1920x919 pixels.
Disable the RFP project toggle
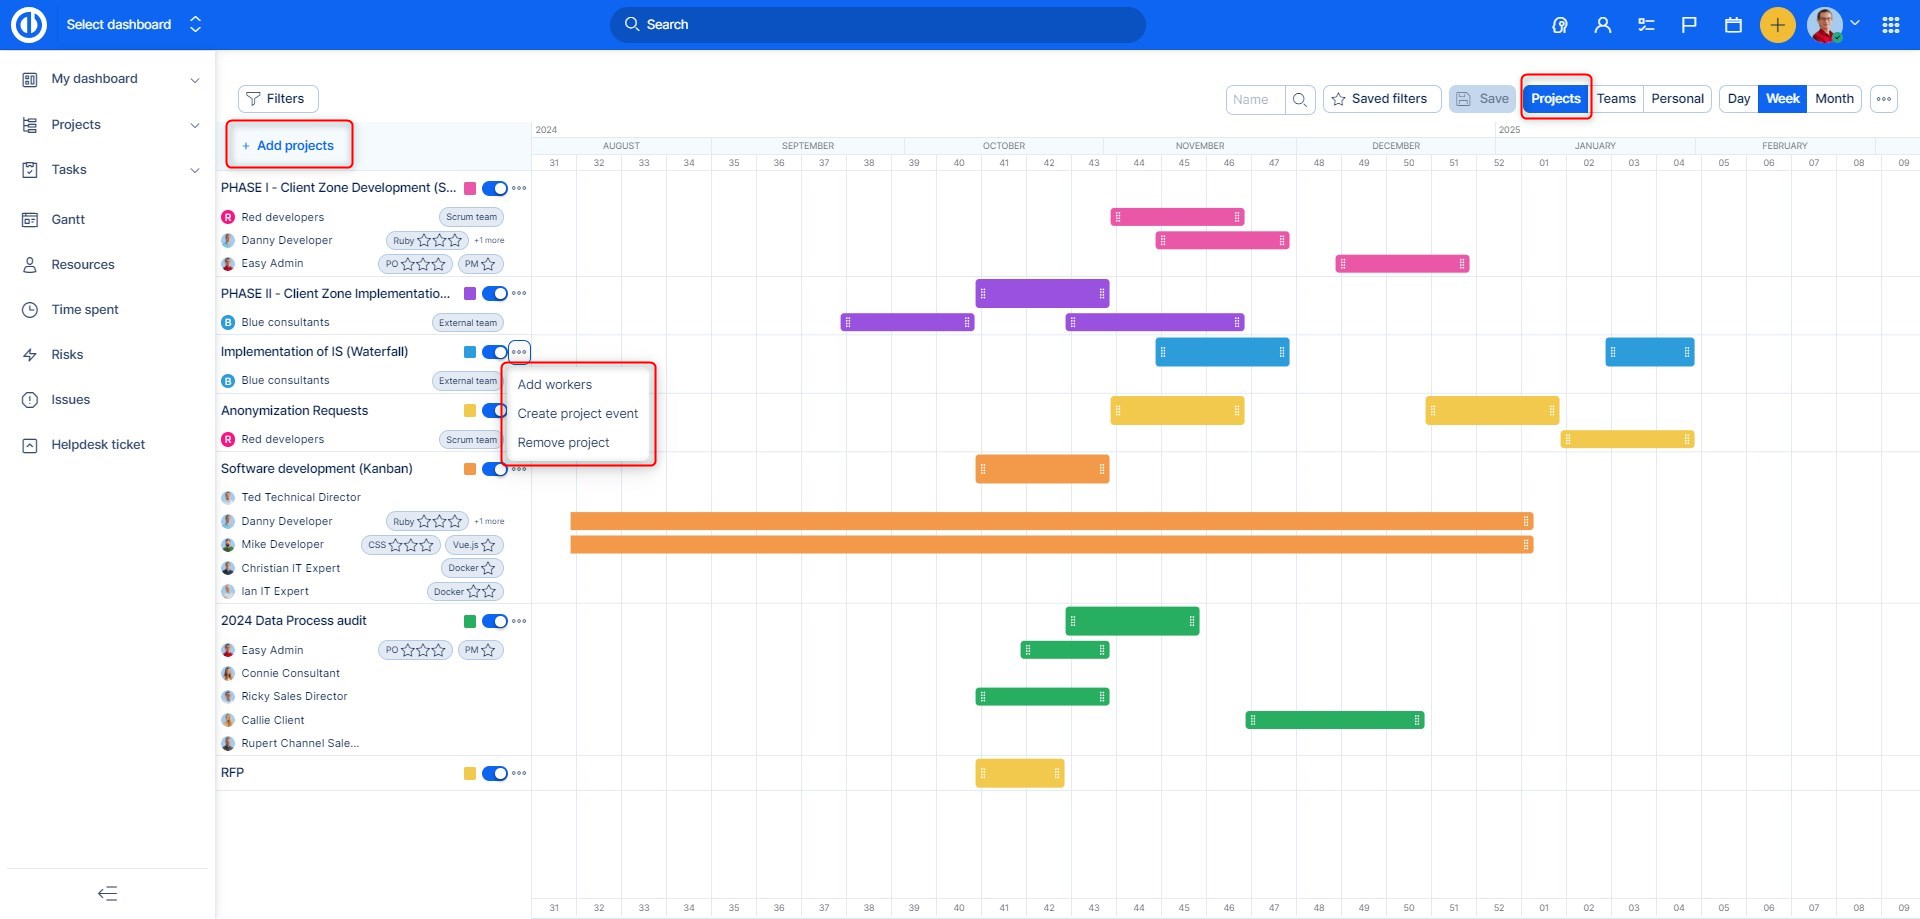click(494, 773)
